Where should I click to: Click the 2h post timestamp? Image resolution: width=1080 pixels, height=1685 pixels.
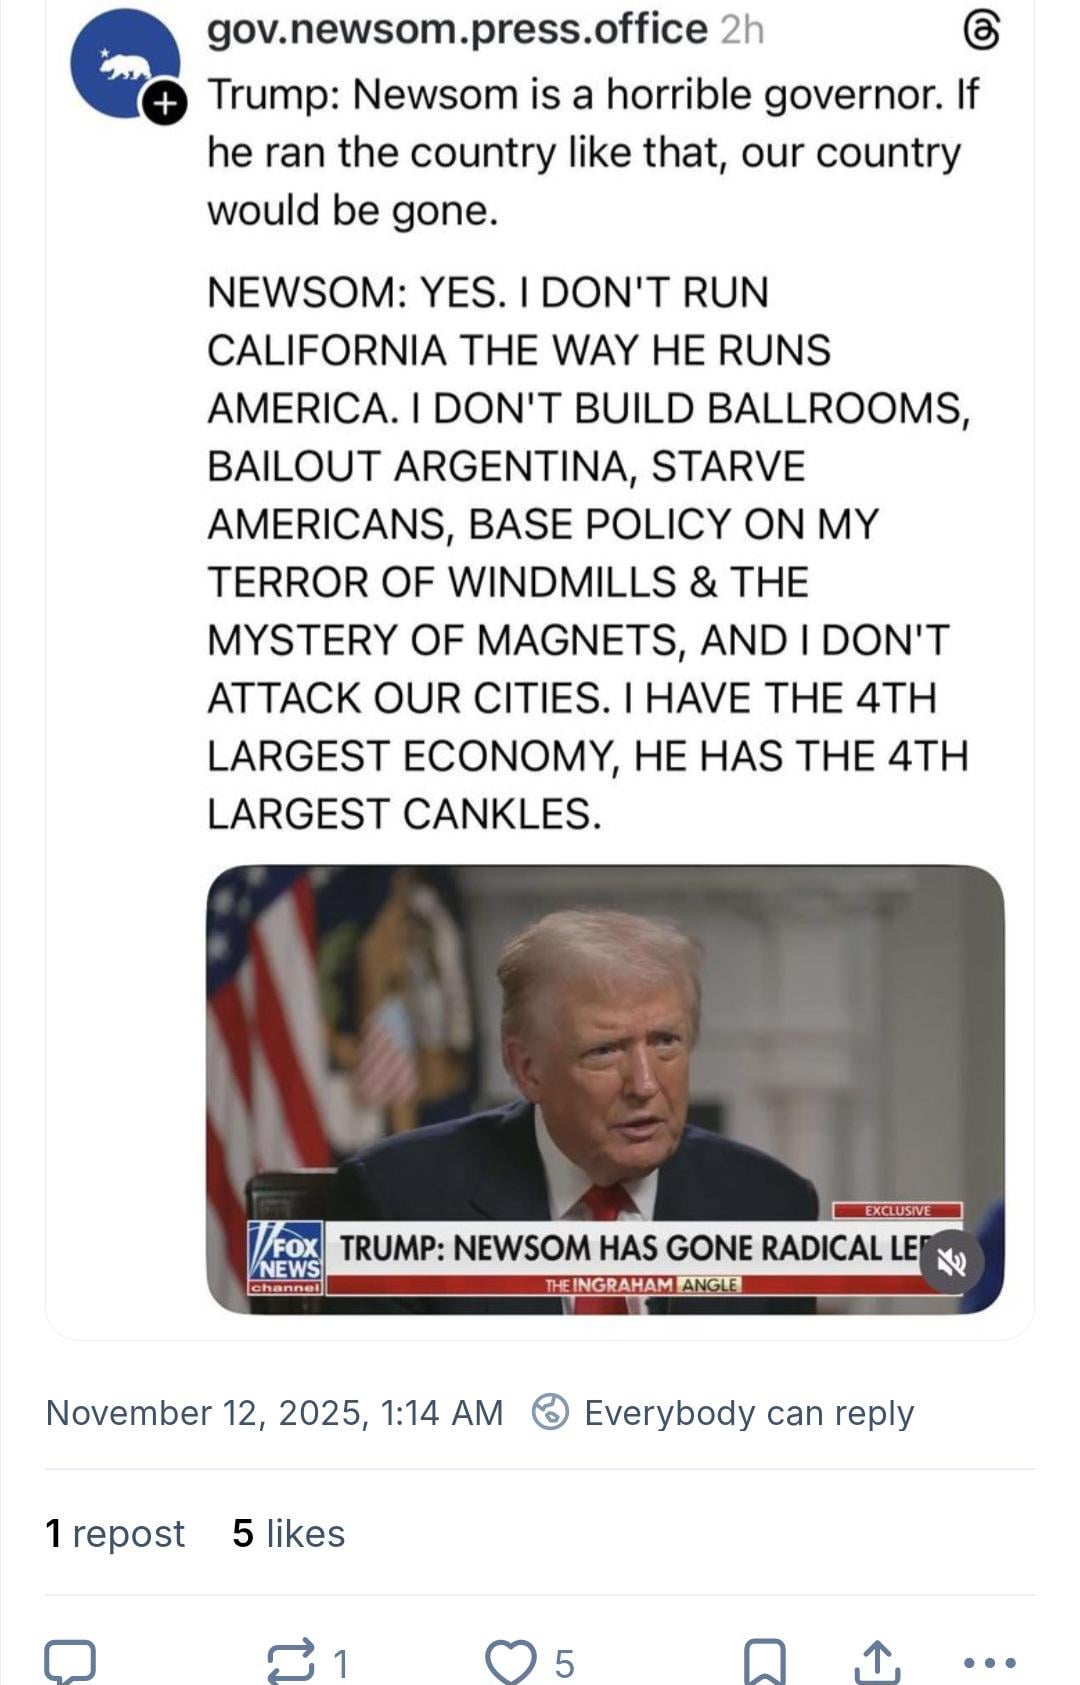tap(741, 30)
